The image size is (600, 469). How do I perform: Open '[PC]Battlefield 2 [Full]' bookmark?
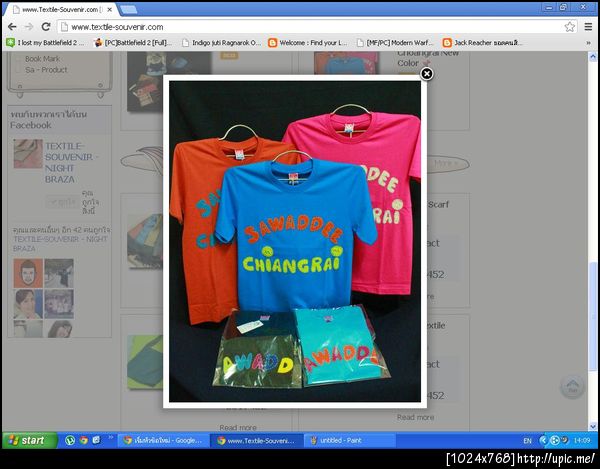click(x=133, y=43)
